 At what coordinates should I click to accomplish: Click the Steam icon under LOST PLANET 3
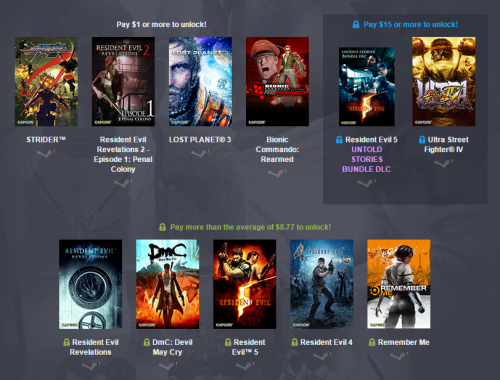[x=200, y=153]
